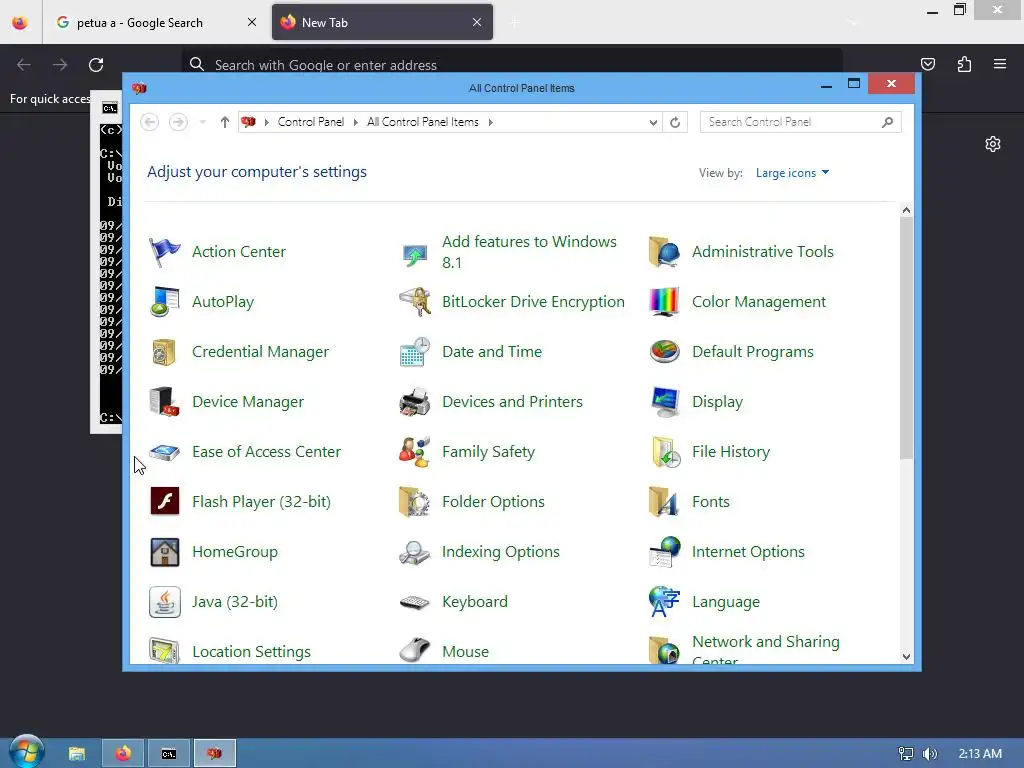
Task: Go up one level in Control Panel
Action: [225, 122]
